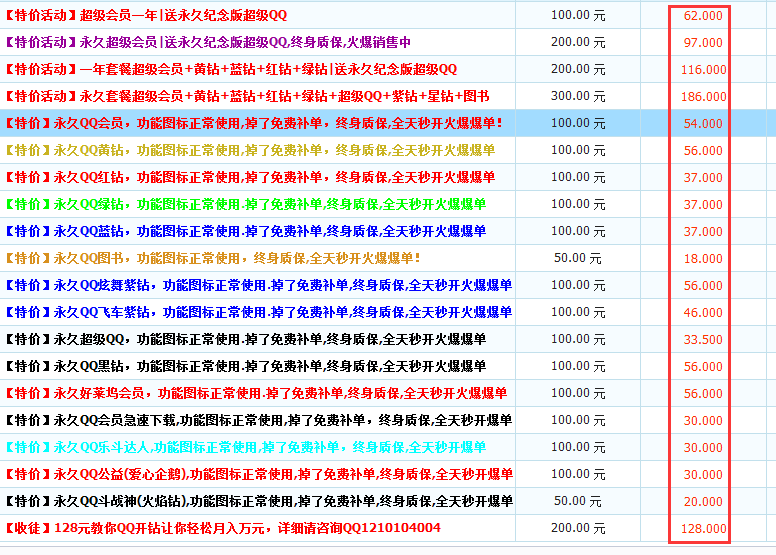Click 100.00 元 in the highlighted 永久QQ会员 row
The width and height of the screenshot is (776, 555).
pos(578,122)
